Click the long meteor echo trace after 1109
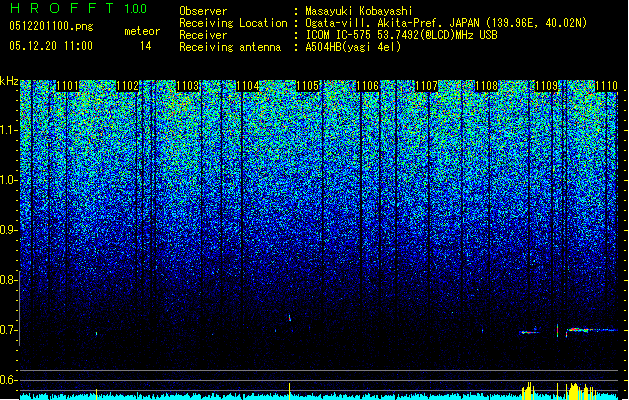Viewport: 629px width, 400px height. tap(591, 330)
